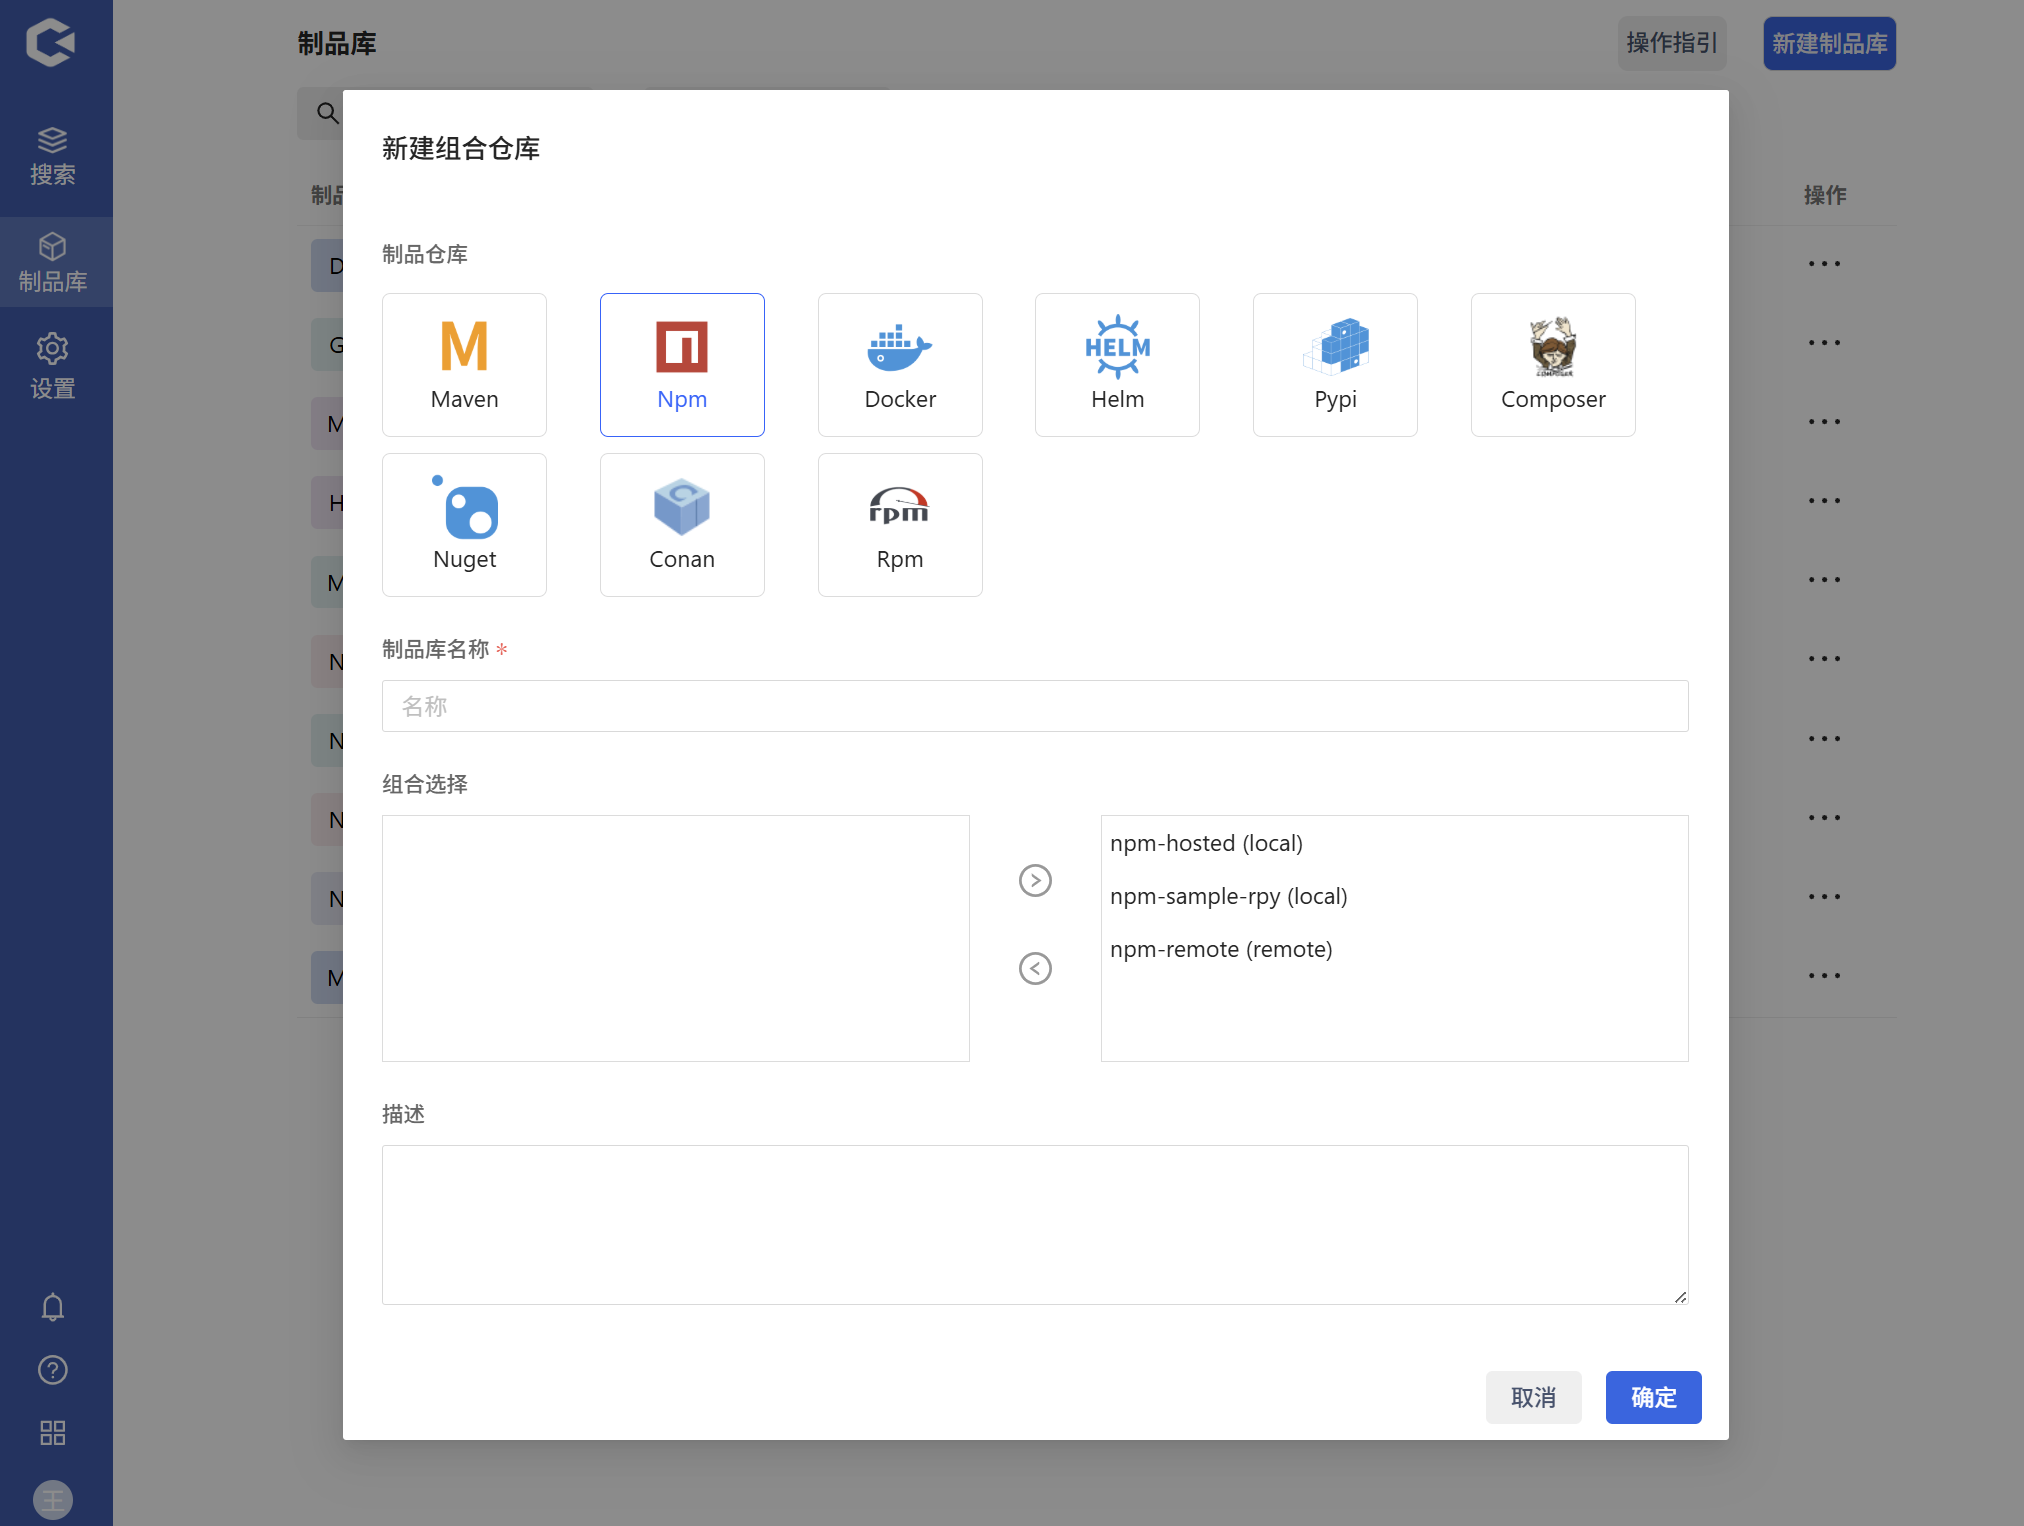Open the notifications bell in the sidebar
2024x1526 pixels.
53,1307
